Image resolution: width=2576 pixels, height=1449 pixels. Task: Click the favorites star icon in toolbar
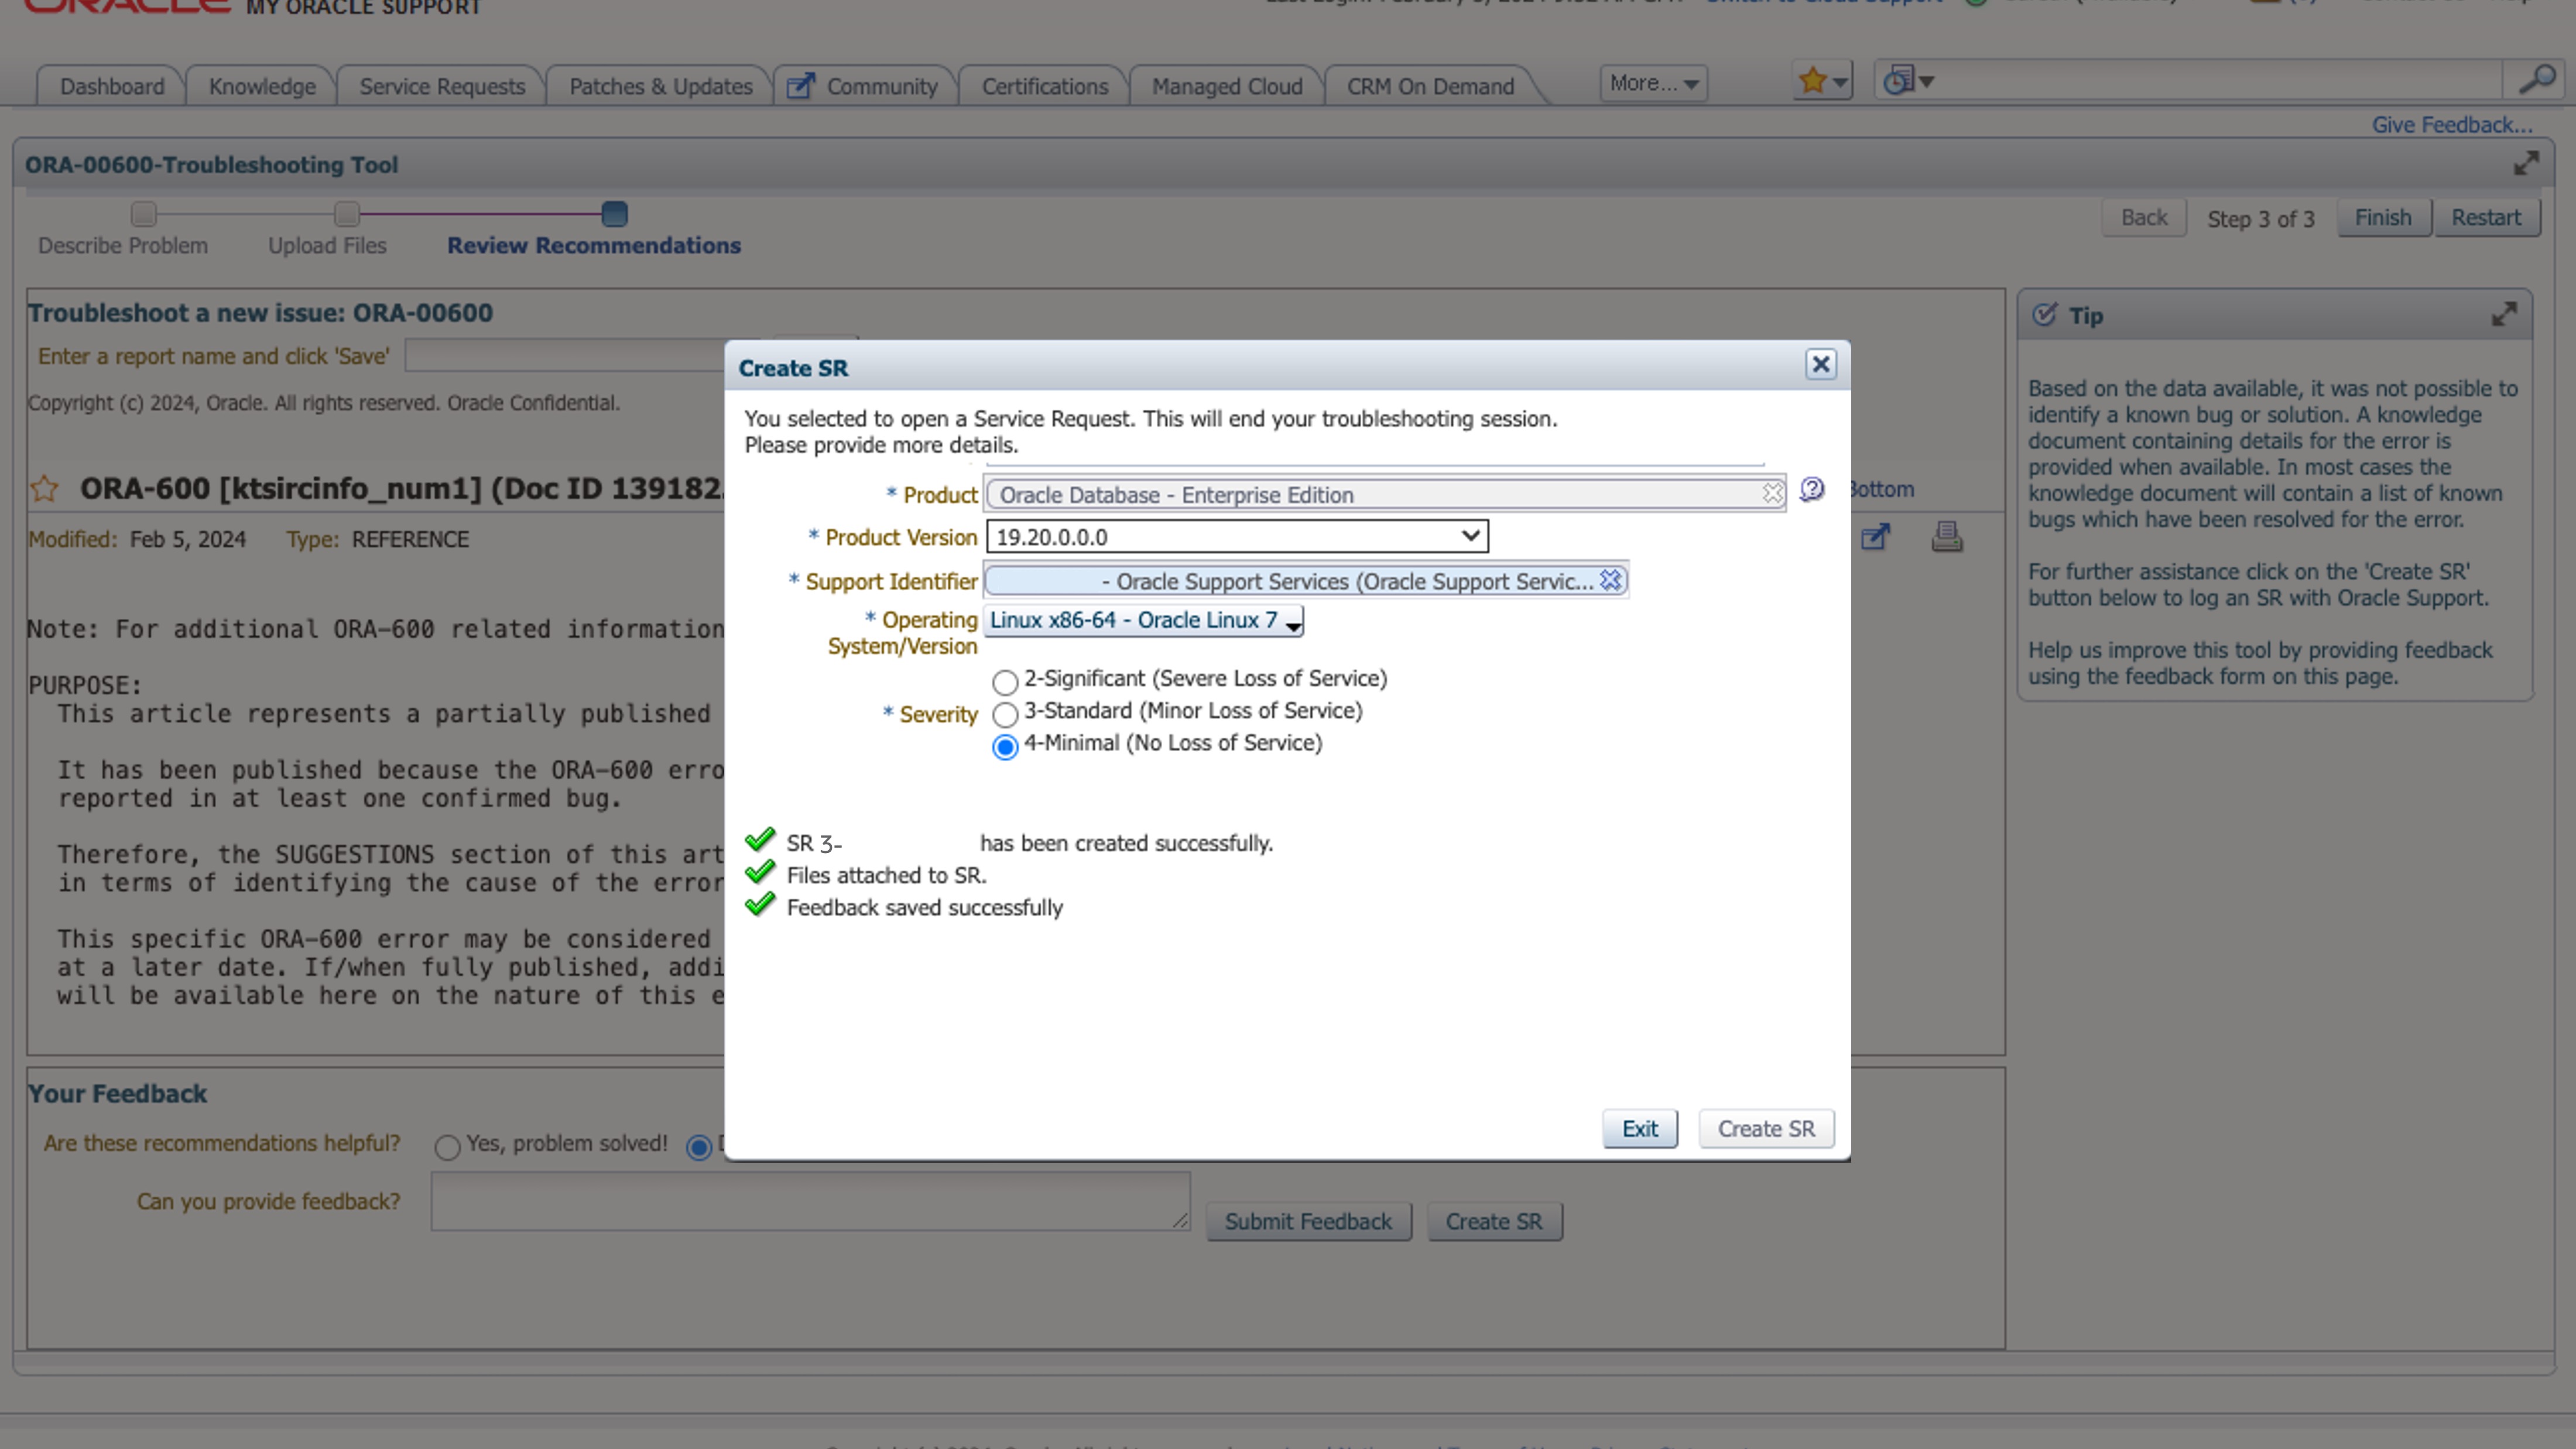[x=1813, y=82]
